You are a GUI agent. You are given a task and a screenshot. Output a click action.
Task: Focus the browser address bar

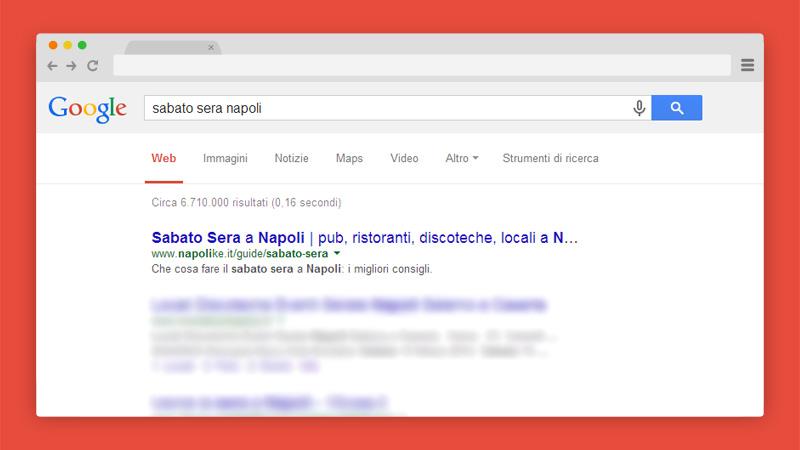422,65
